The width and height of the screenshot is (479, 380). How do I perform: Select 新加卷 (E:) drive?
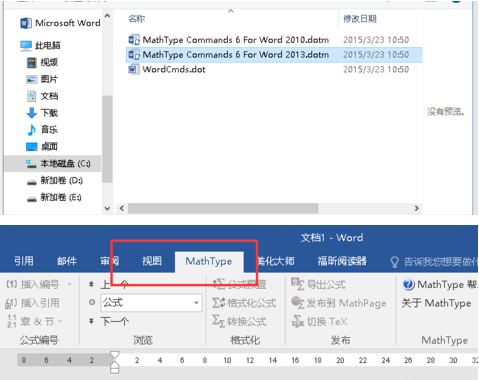coord(54,197)
